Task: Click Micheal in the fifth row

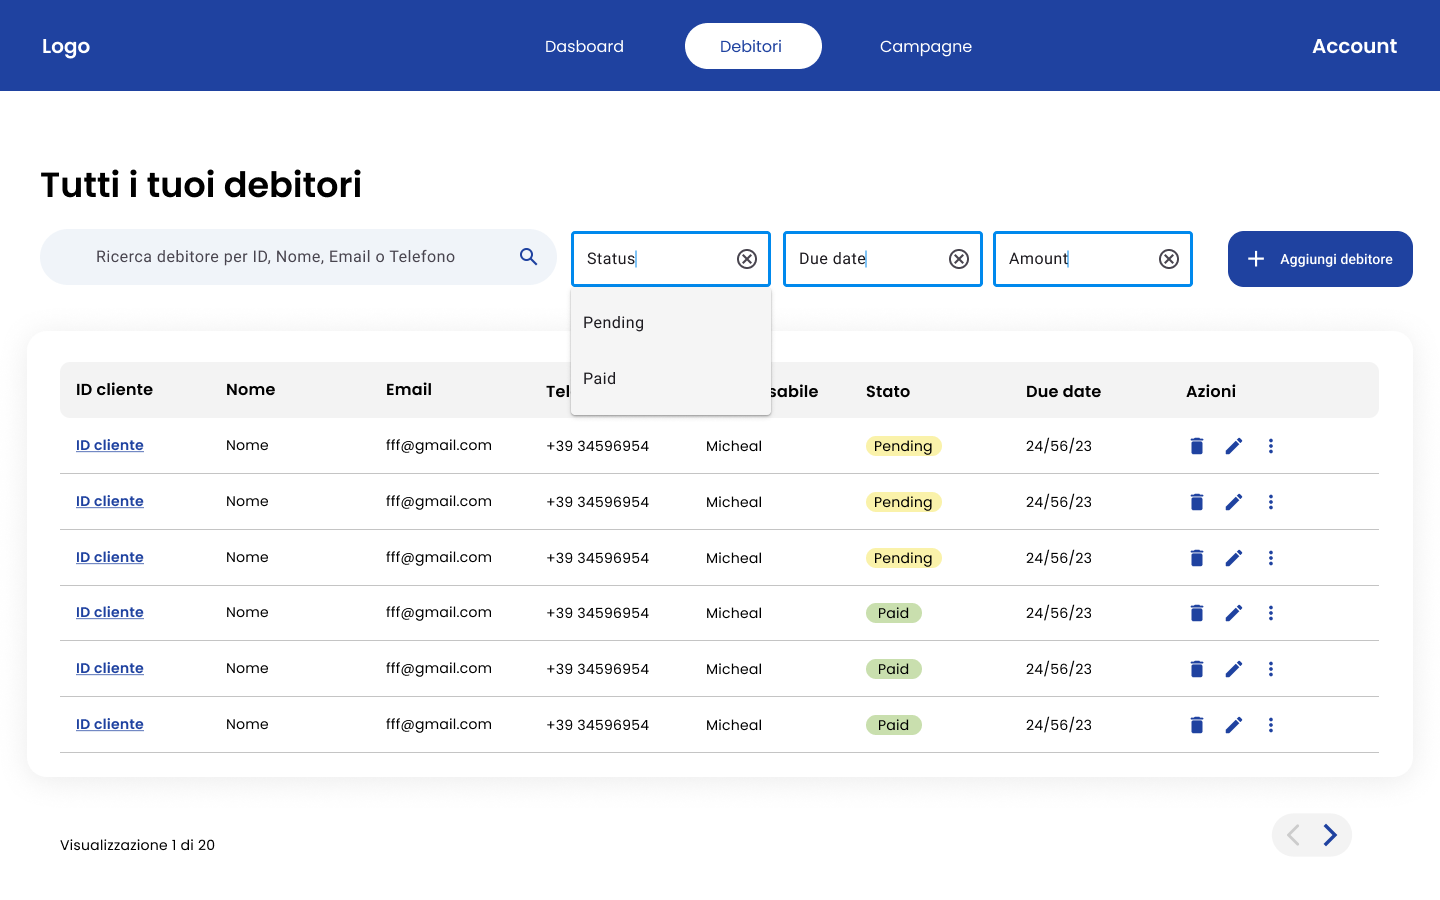Action: 734,669
